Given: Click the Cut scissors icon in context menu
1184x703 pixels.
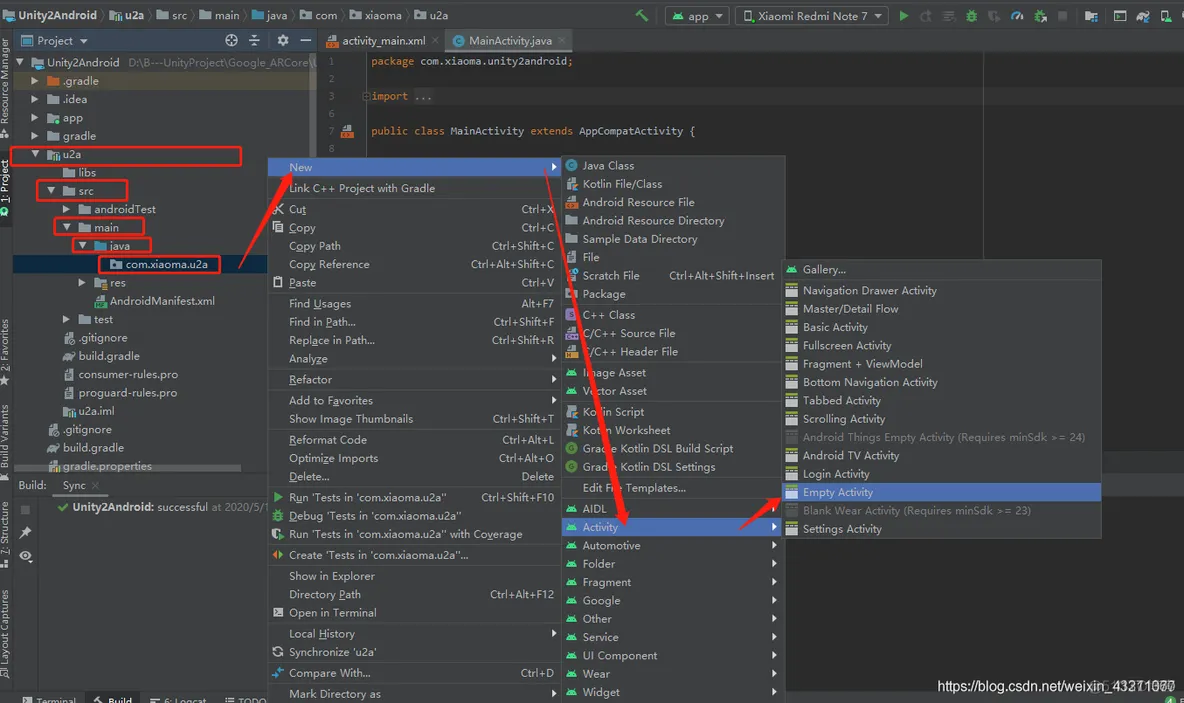Looking at the screenshot, I should coord(278,209).
